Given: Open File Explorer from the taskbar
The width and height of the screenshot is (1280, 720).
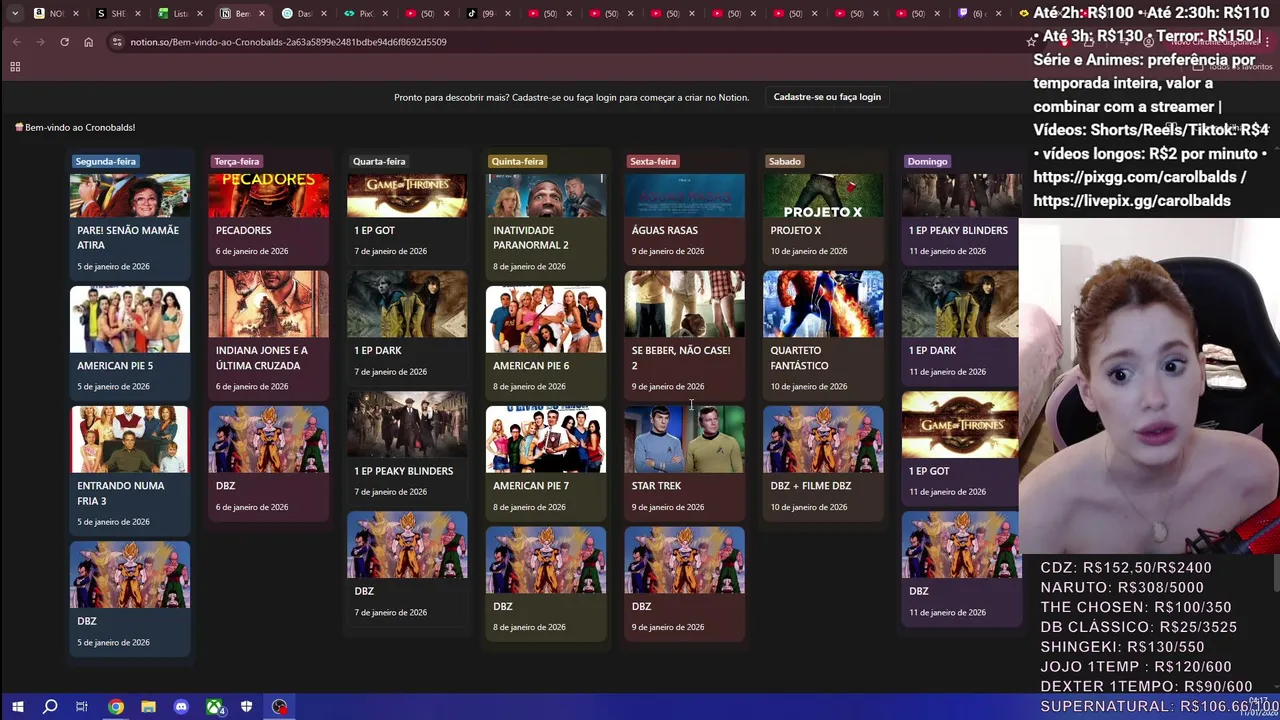Looking at the screenshot, I should click(148, 707).
